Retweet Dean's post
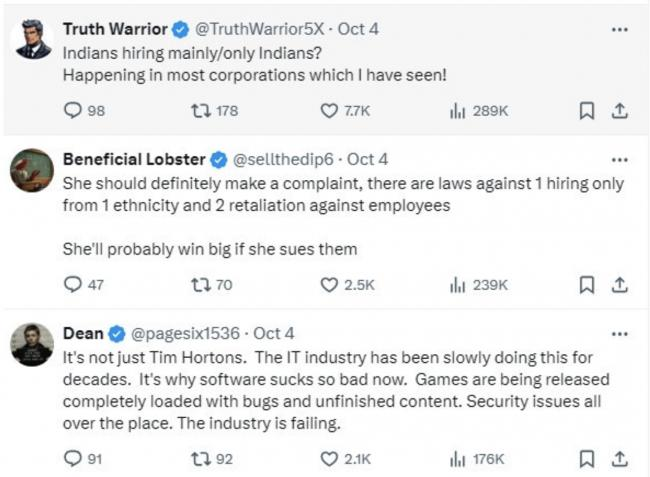650x477 pixels. click(x=199, y=459)
